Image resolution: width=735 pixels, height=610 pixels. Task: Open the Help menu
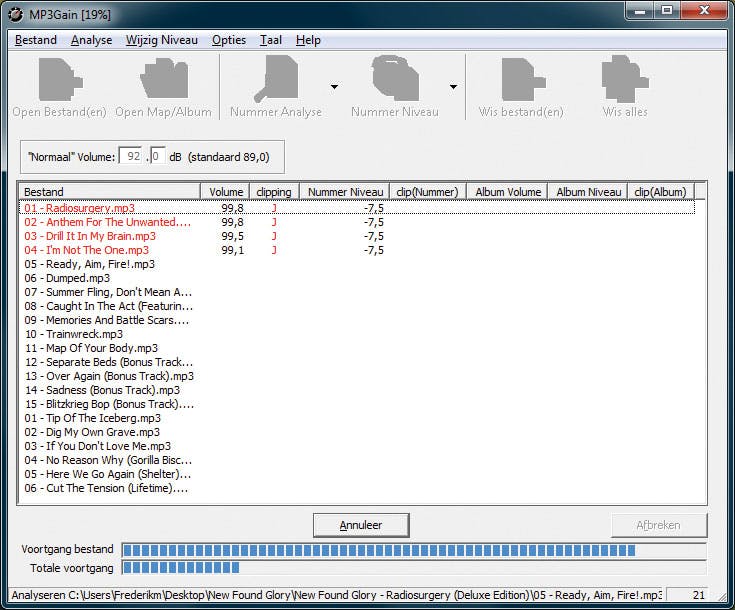tap(308, 40)
